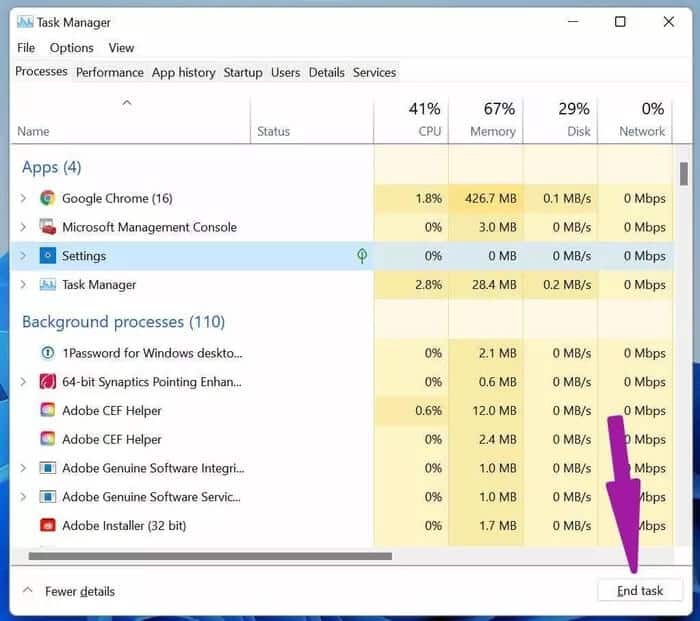Image resolution: width=700 pixels, height=621 pixels.
Task: Click the End task button
Action: point(640,591)
